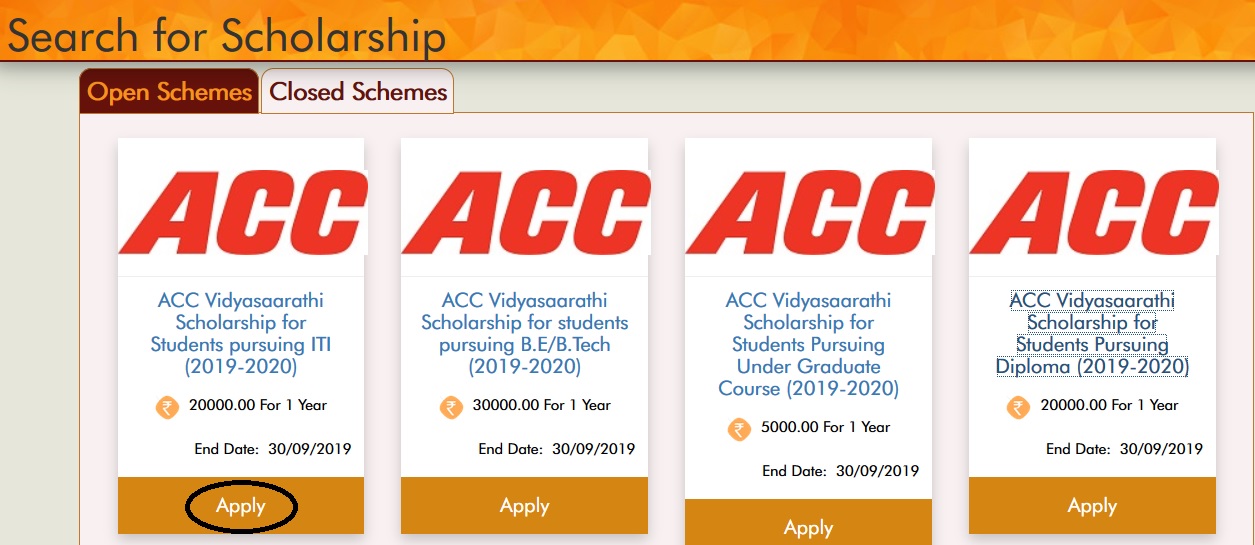Click the rupee icon on B.E/B.Tech card
1255x545 pixels.
coord(451,407)
